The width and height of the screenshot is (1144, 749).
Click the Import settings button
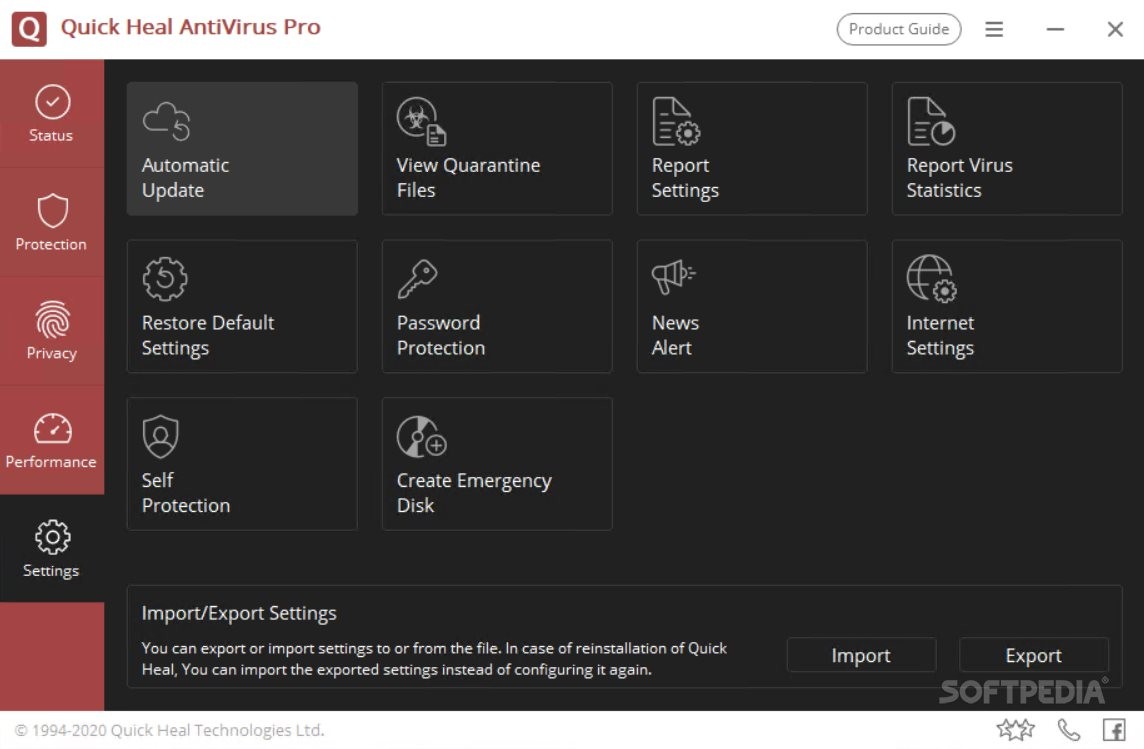(x=861, y=655)
